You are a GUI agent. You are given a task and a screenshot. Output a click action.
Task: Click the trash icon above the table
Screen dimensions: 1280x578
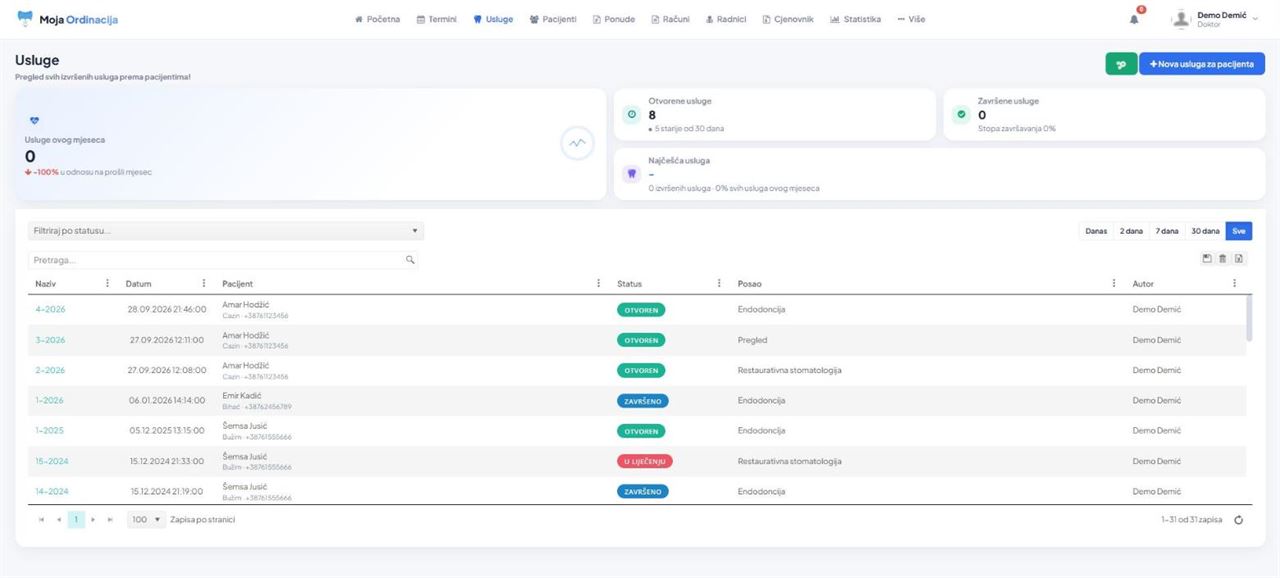pyautogui.click(x=1222, y=258)
